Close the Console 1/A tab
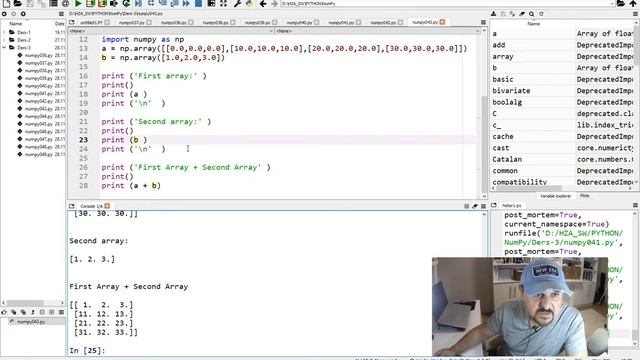The width and height of the screenshot is (640, 360). click(107, 206)
